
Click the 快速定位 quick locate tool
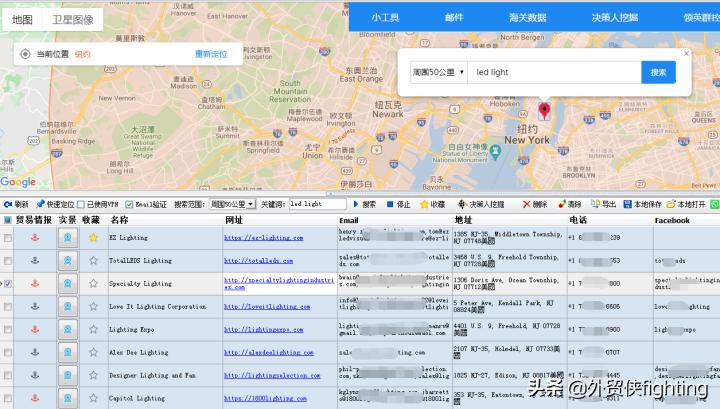pos(55,204)
